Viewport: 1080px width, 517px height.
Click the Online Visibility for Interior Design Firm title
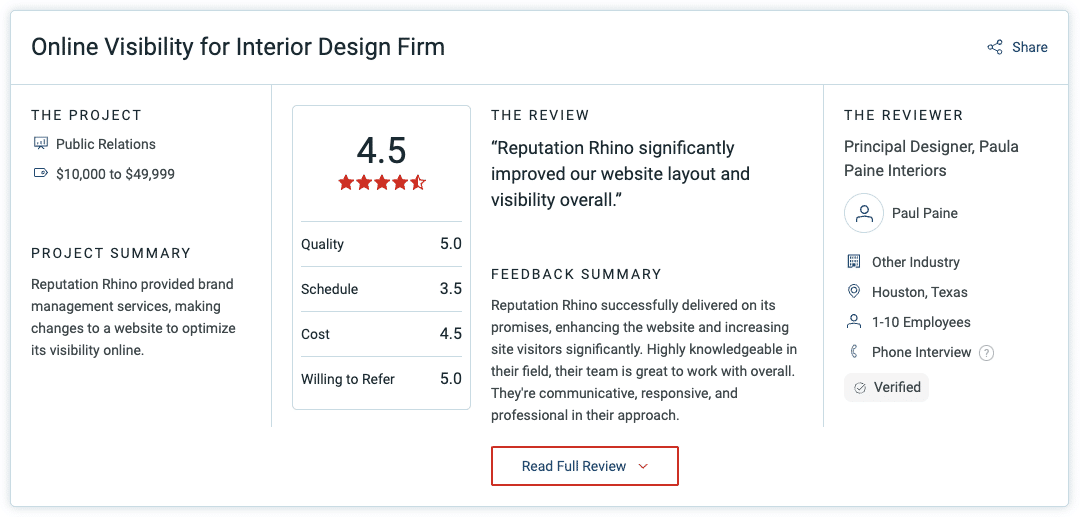(238, 47)
